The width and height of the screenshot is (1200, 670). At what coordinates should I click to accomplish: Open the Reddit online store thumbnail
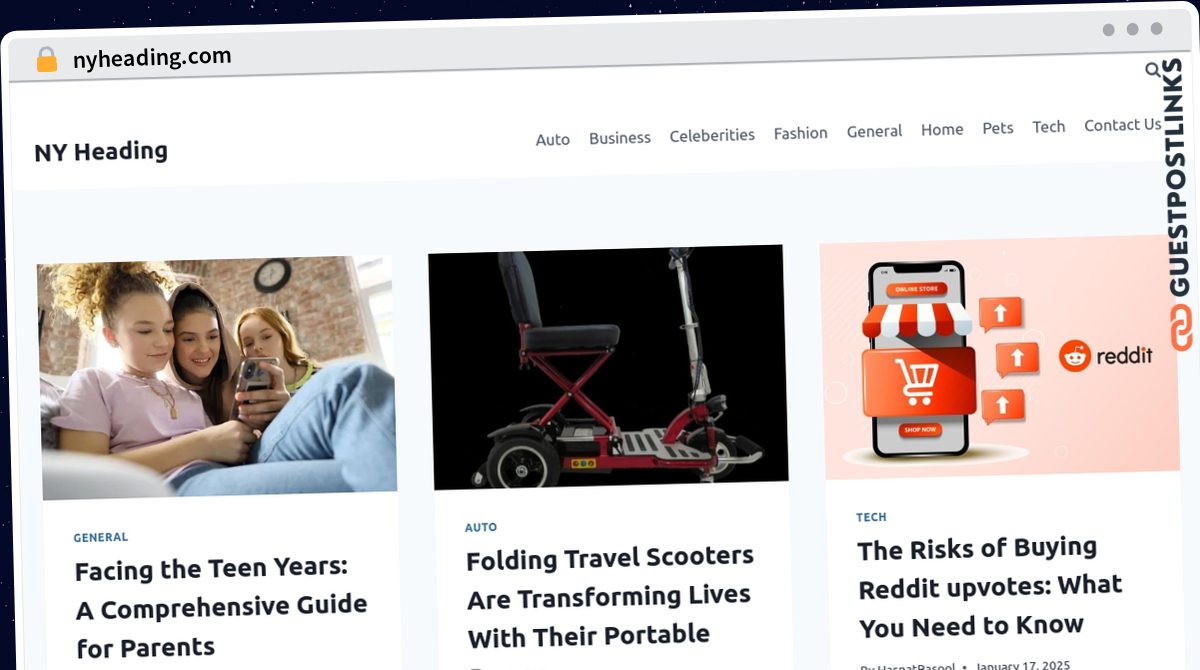click(1000, 358)
